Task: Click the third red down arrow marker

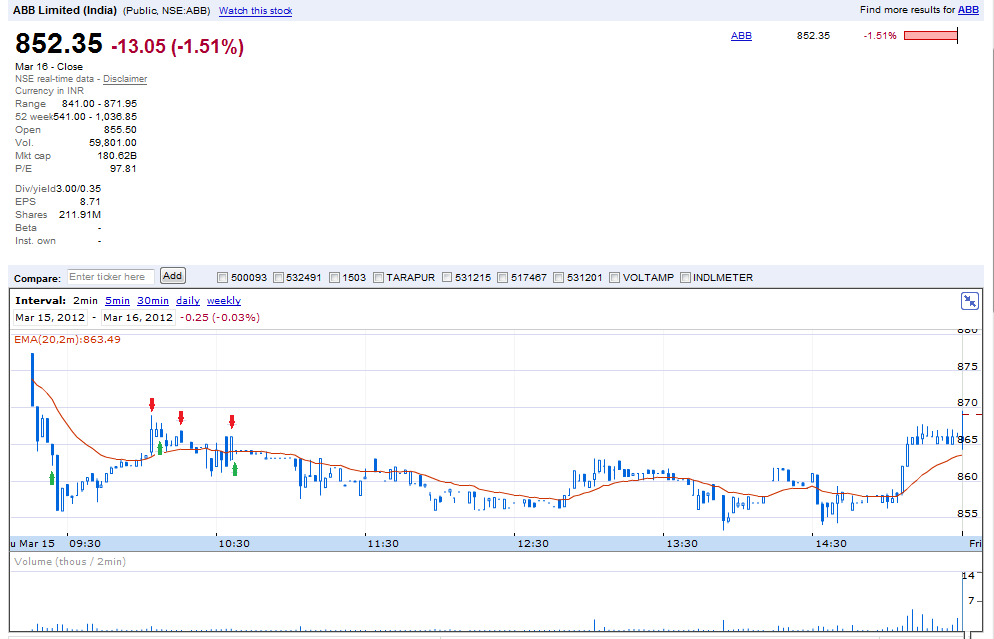Action: pyautogui.click(x=232, y=422)
